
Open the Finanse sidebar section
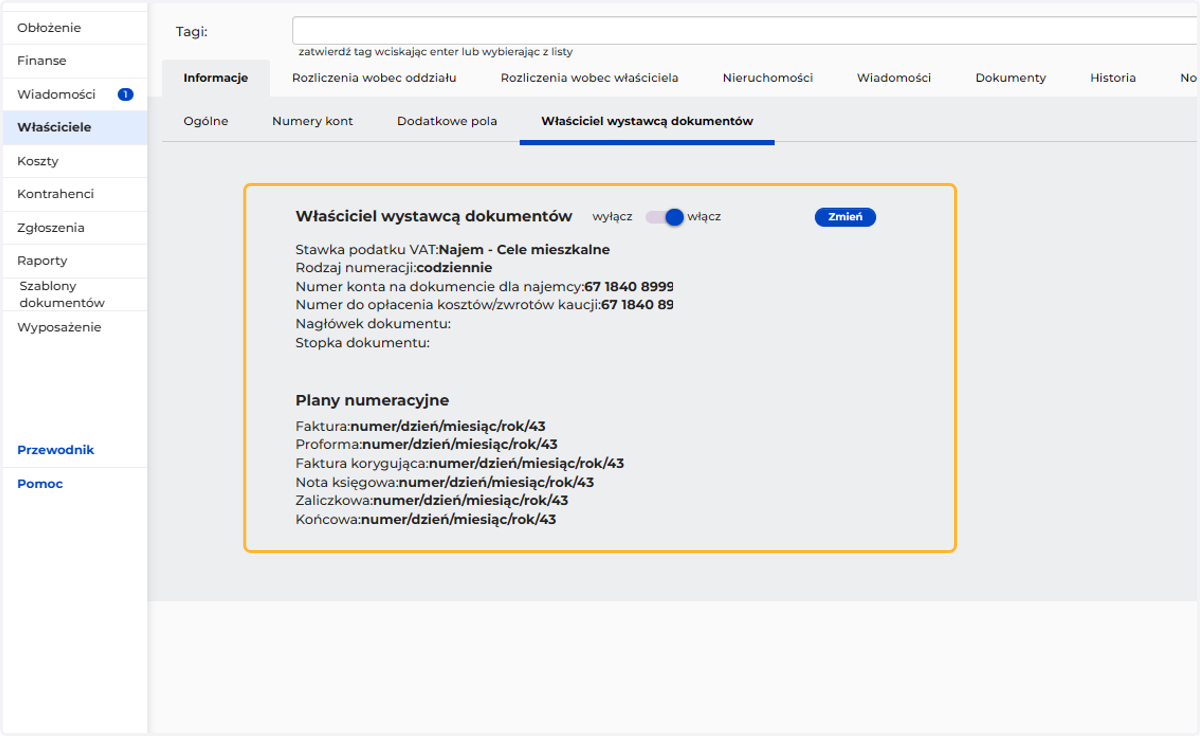[x=42, y=61]
